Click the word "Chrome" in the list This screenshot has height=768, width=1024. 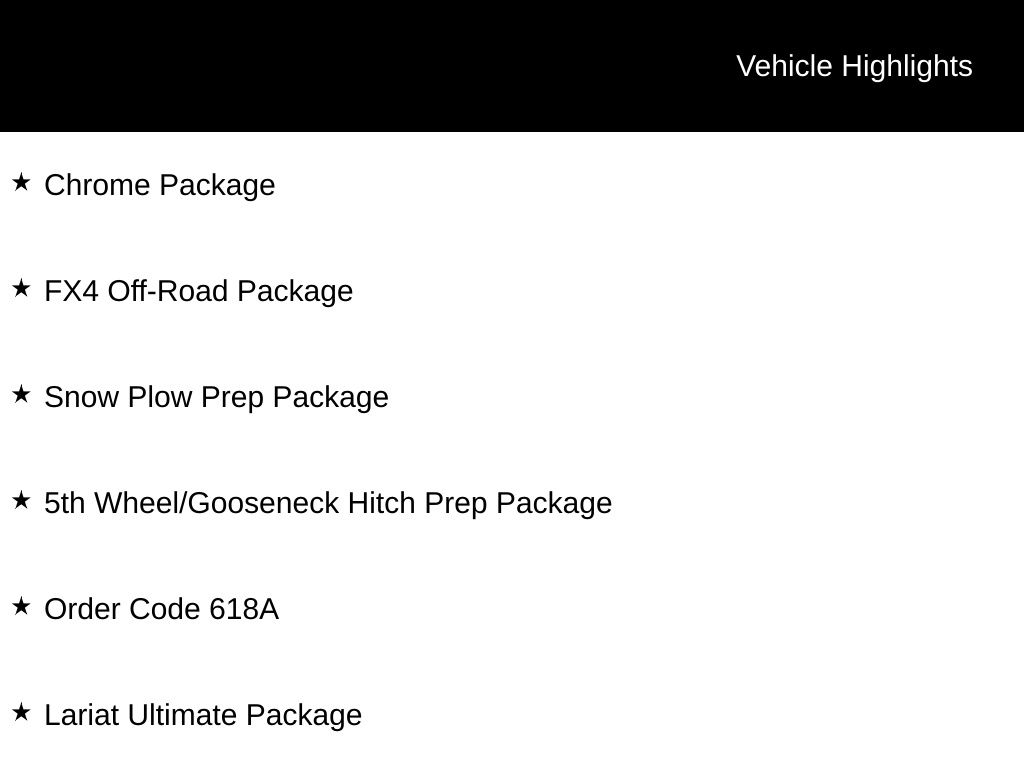tap(98, 185)
